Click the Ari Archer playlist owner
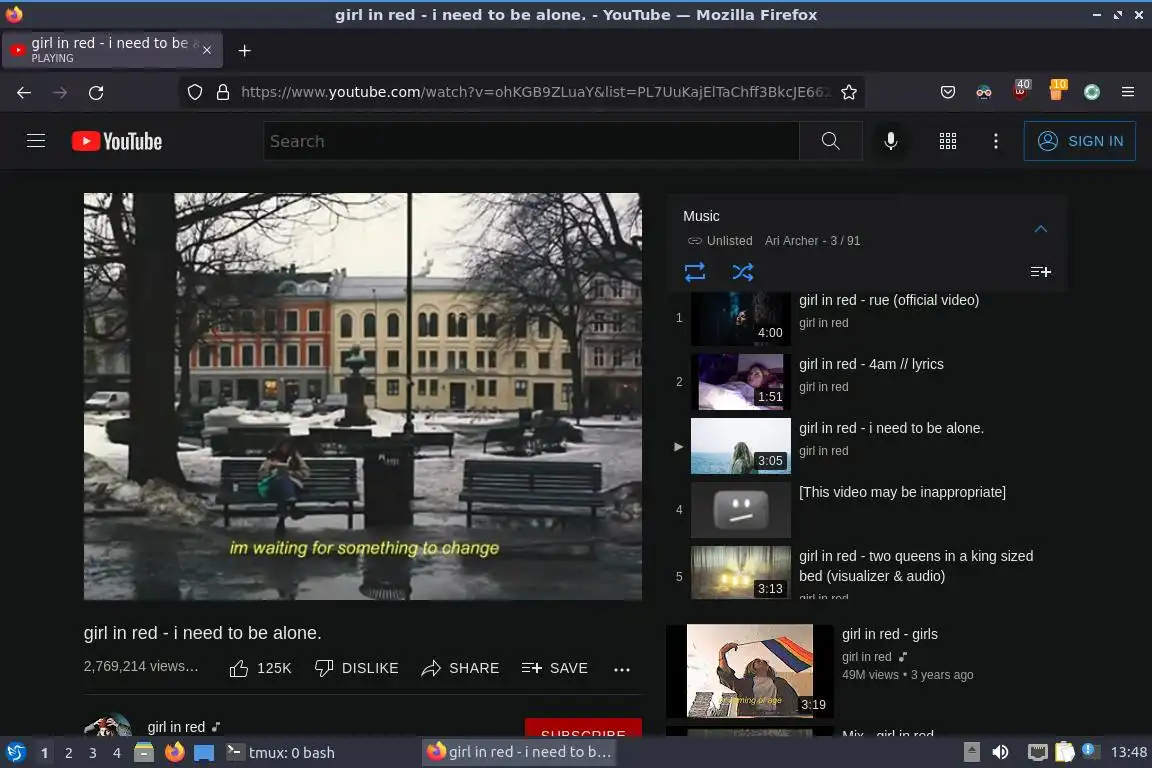This screenshot has height=768, width=1152. point(791,240)
